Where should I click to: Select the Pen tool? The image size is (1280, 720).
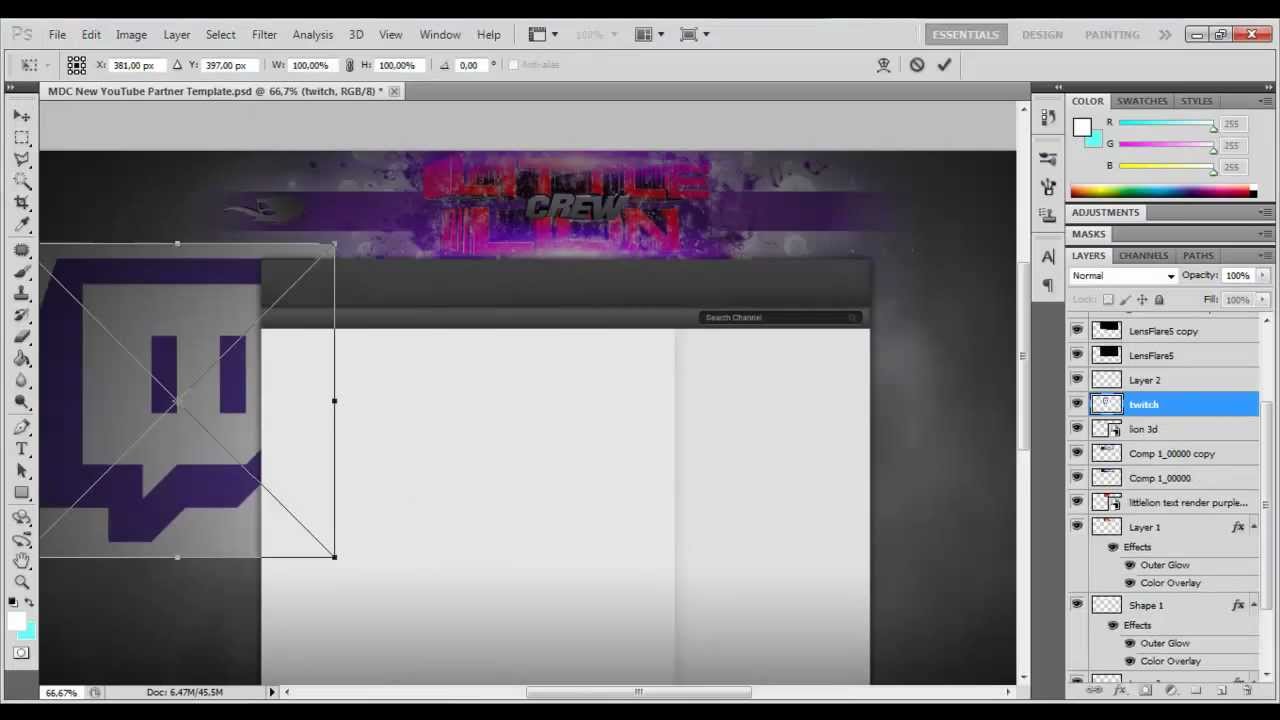coord(21,427)
